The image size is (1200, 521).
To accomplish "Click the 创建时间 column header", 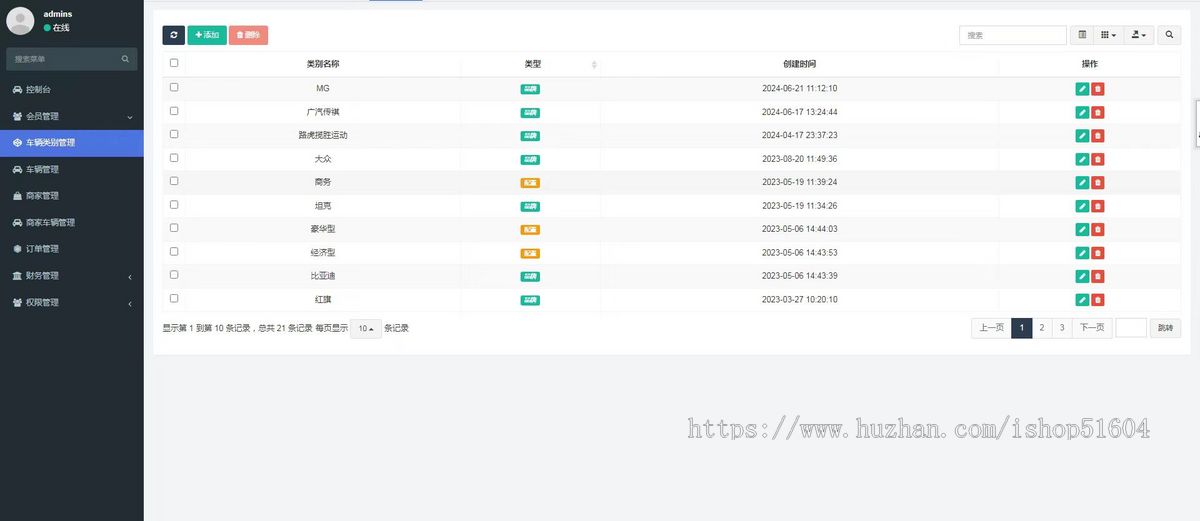I will (x=799, y=64).
